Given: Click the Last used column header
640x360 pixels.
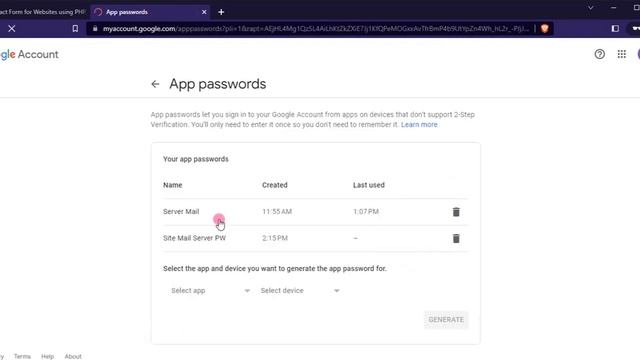Looking at the screenshot, I should pyautogui.click(x=369, y=185).
